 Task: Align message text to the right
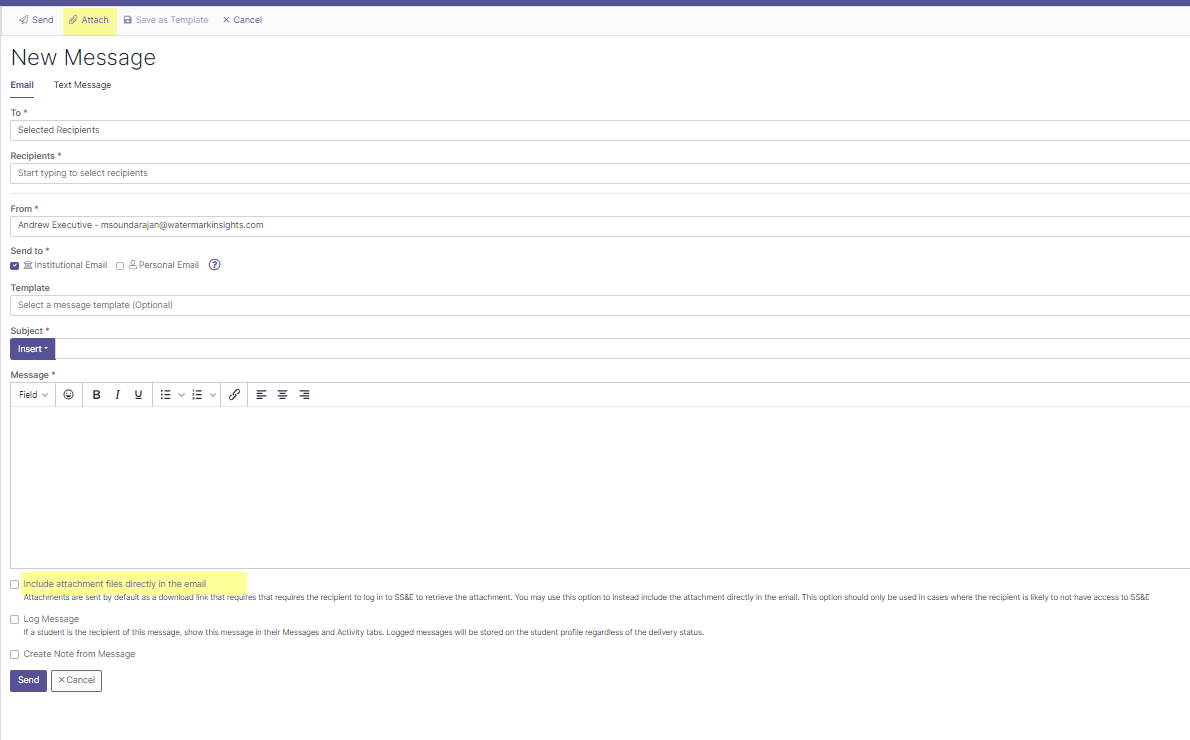click(304, 395)
